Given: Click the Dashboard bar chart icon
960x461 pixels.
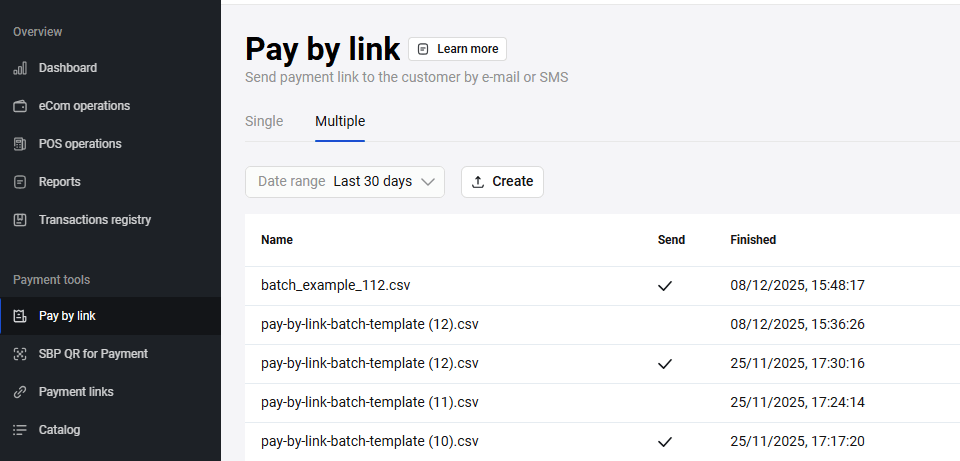Looking at the screenshot, I should coord(20,68).
